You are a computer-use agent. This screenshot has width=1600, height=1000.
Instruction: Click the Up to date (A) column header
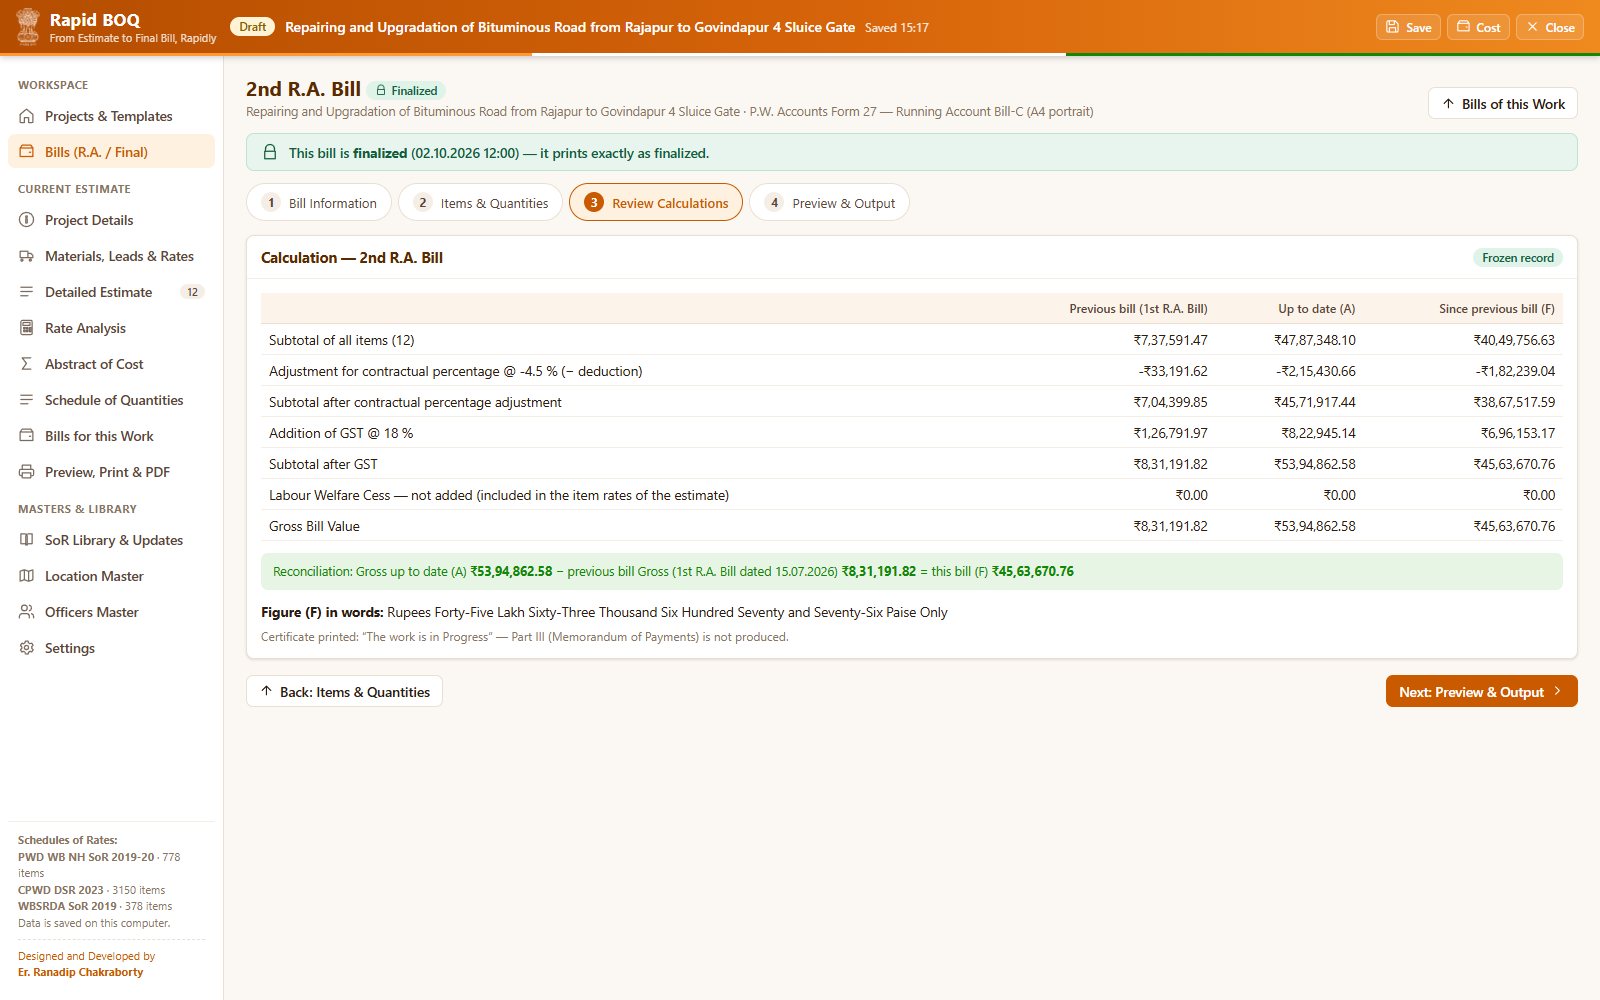click(x=1316, y=309)
